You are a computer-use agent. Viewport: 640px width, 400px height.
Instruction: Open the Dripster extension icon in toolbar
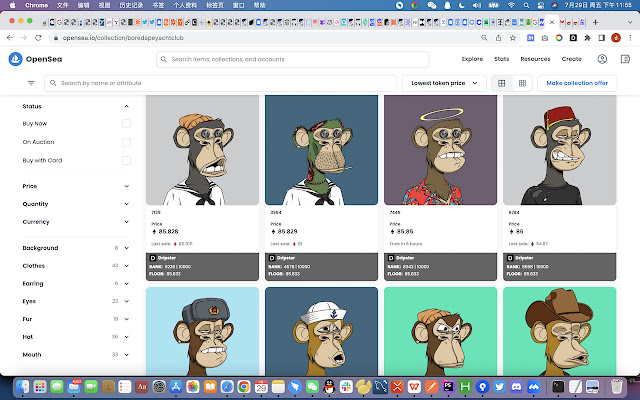[573, 38]
